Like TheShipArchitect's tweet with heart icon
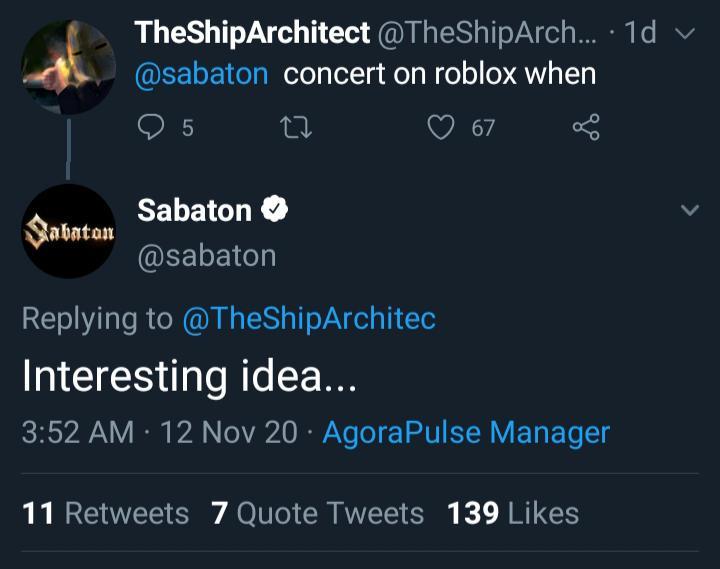The height and width of the screenshot is (569, 720). pyautogui.click(x=441, y=127)
